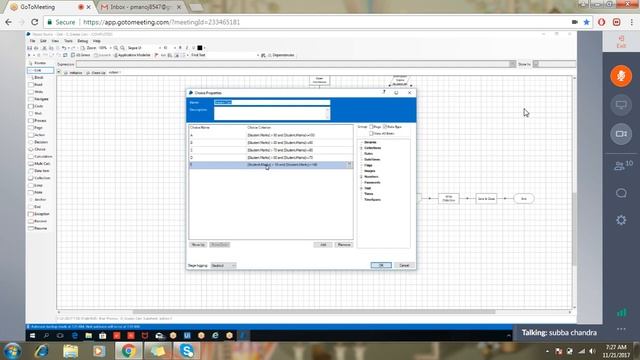This screenshot has height=360, width=640.
Task: Toggle the View All Items checkbox
Action: click(x=371, y=133)
